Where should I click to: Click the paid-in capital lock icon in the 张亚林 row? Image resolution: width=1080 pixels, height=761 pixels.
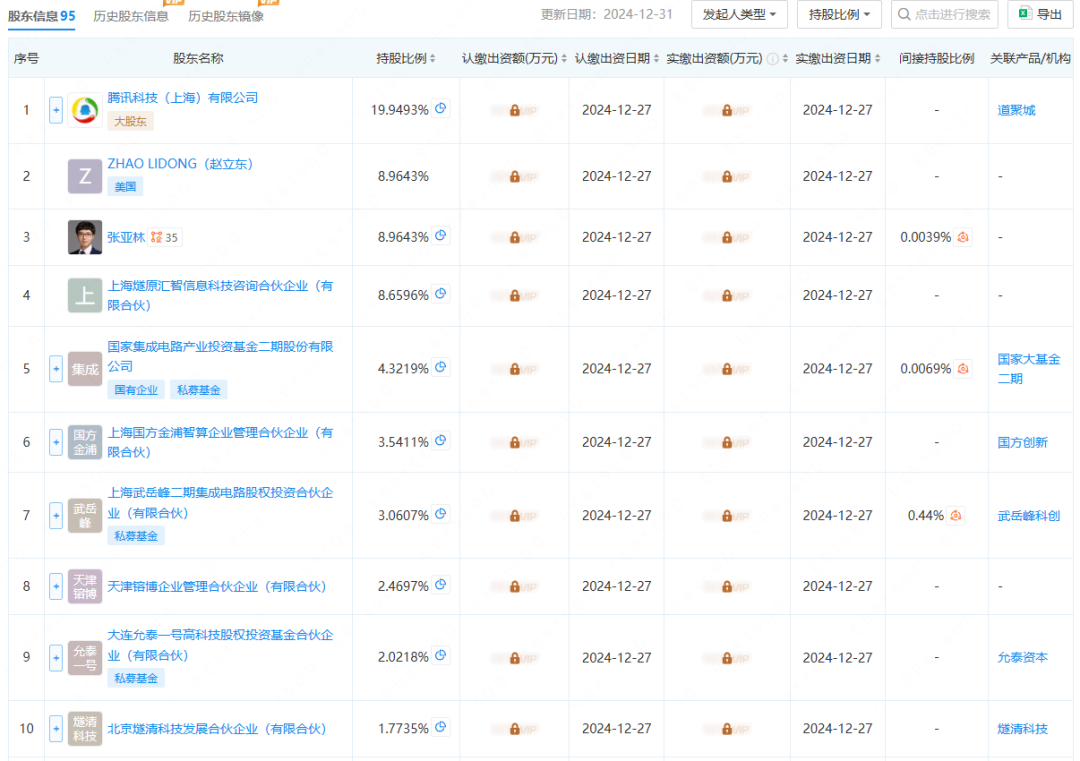coord(727,238)
